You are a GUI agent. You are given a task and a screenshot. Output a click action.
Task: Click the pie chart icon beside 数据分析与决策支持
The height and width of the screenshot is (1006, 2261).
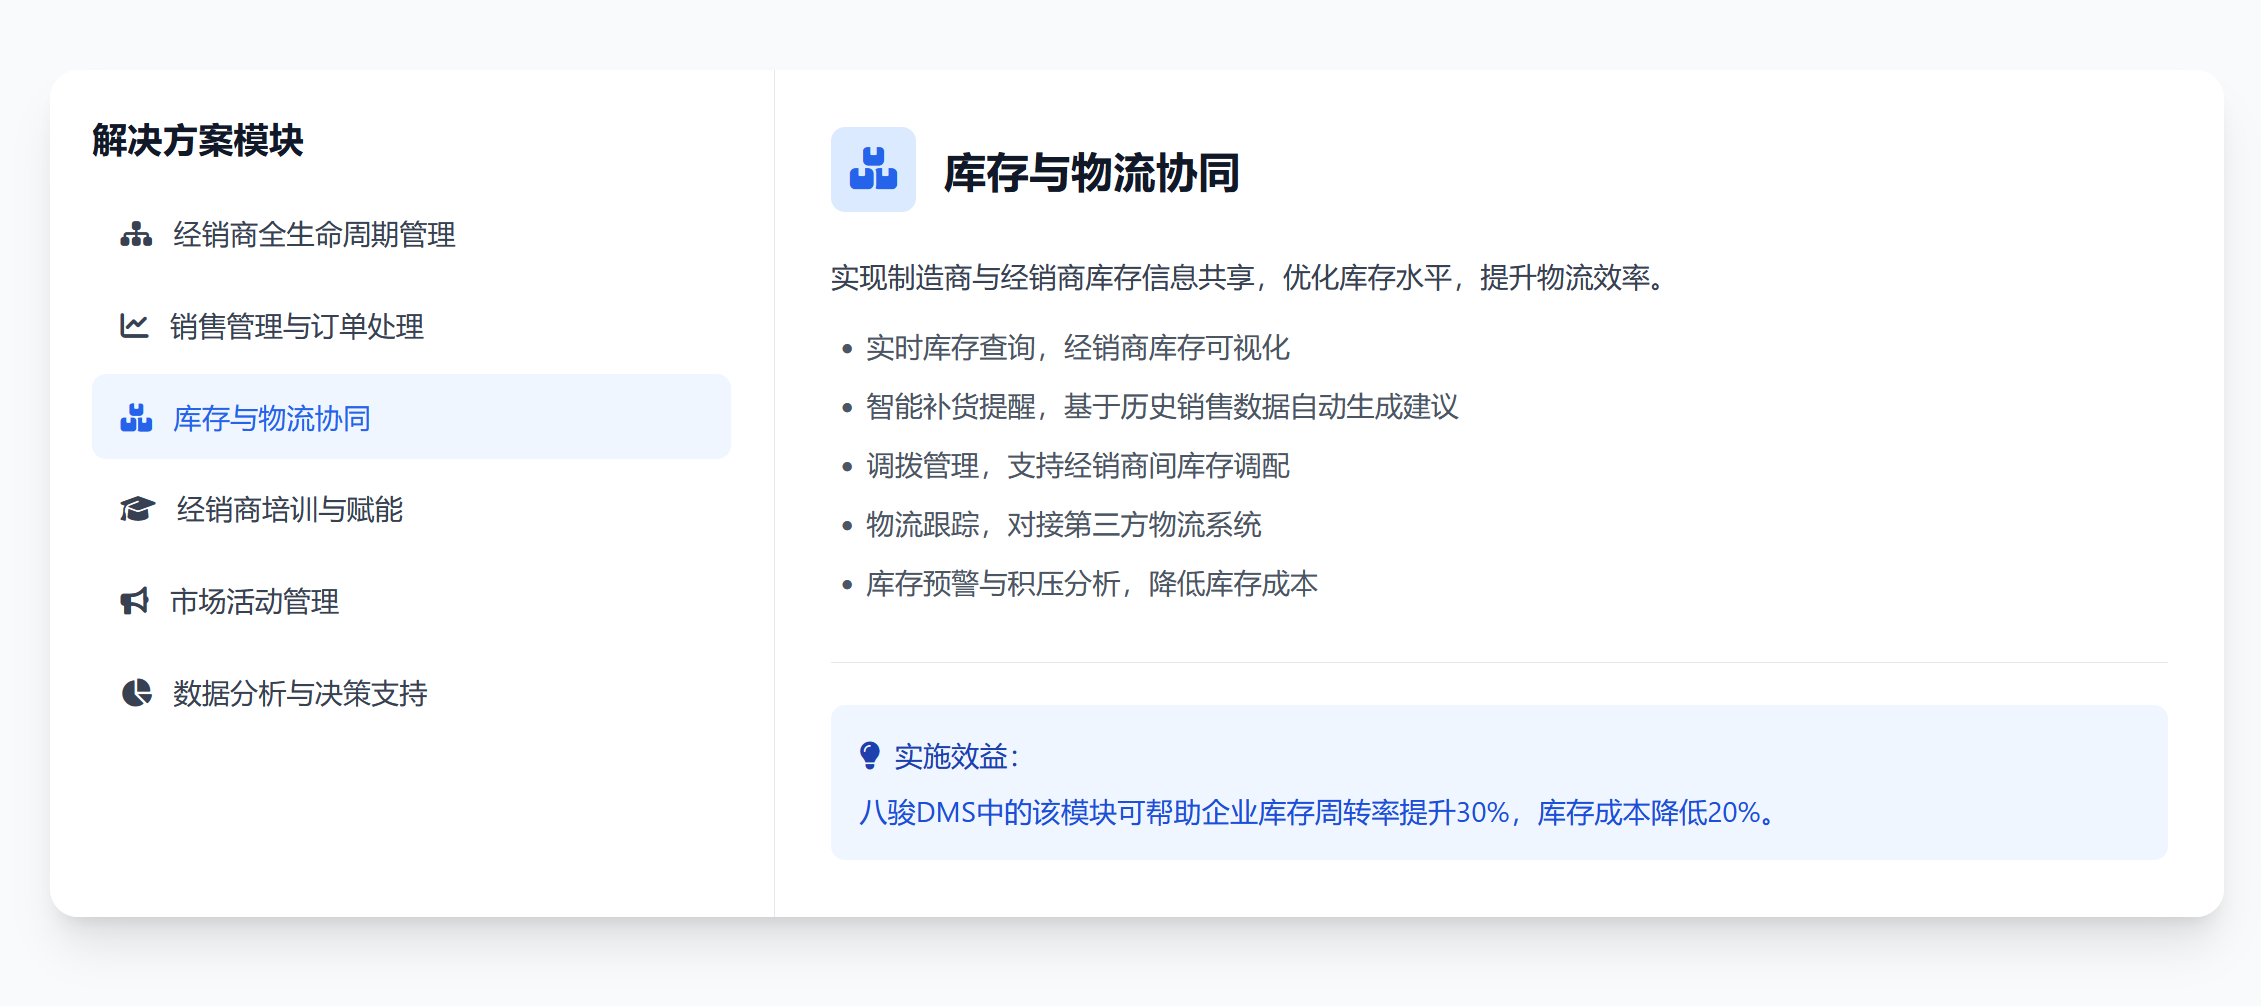point(136,693)
